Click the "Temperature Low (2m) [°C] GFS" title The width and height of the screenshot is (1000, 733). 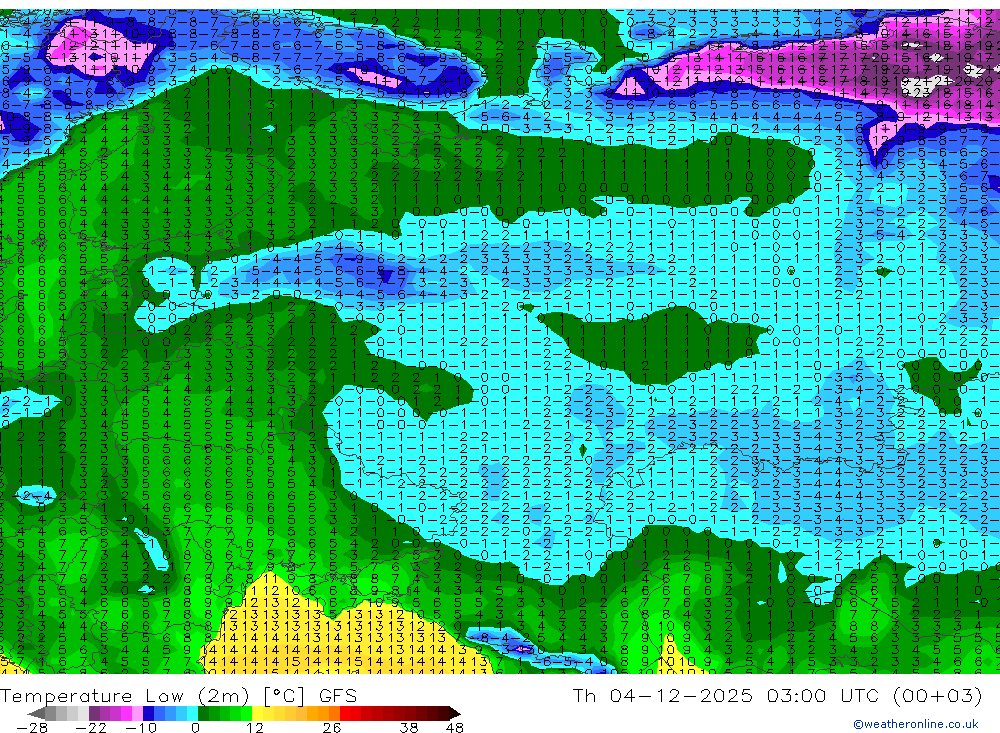pos(179,695)
